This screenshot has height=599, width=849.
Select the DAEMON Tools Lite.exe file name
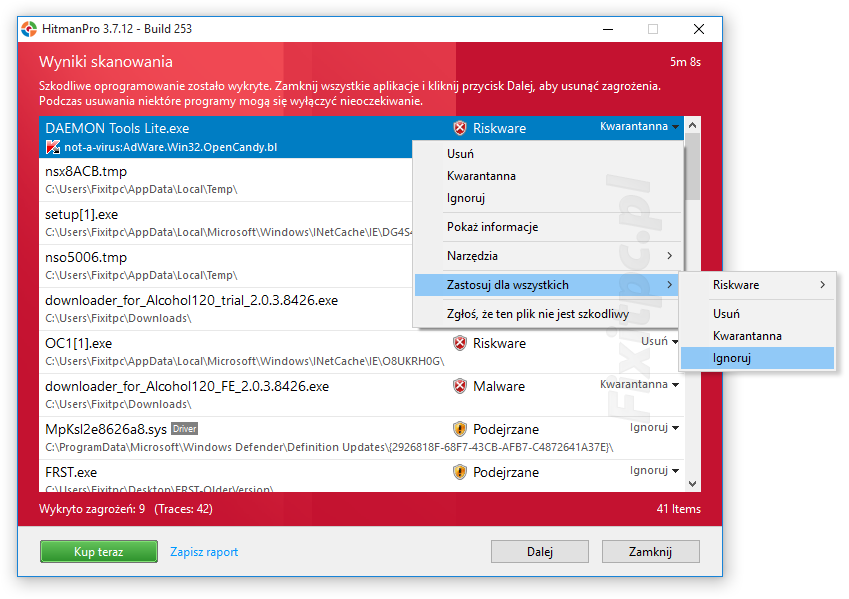tap(117, 128)
